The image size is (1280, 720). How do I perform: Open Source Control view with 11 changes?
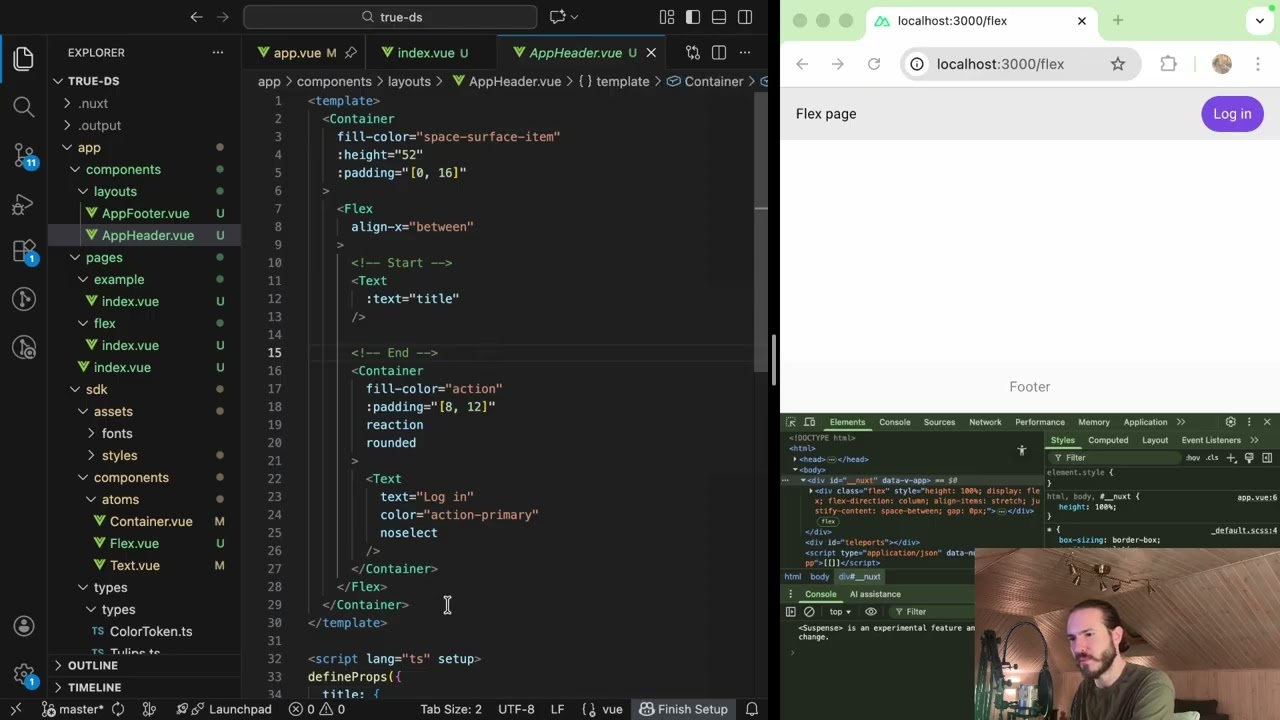pos(24,155)
